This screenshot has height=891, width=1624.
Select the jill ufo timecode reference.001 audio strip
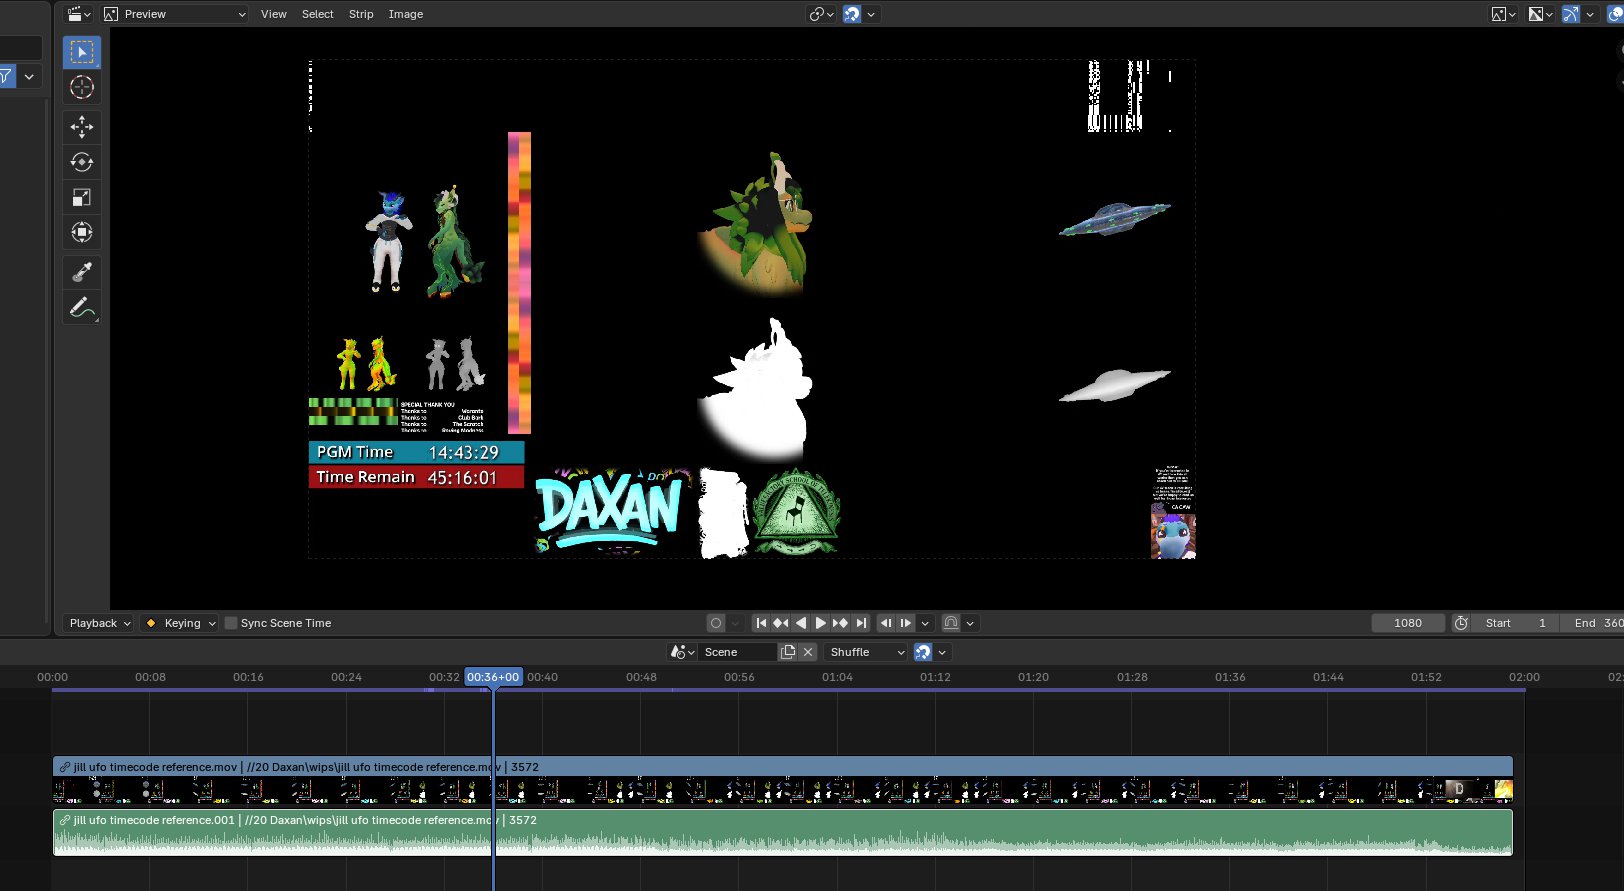pos(783,833)
